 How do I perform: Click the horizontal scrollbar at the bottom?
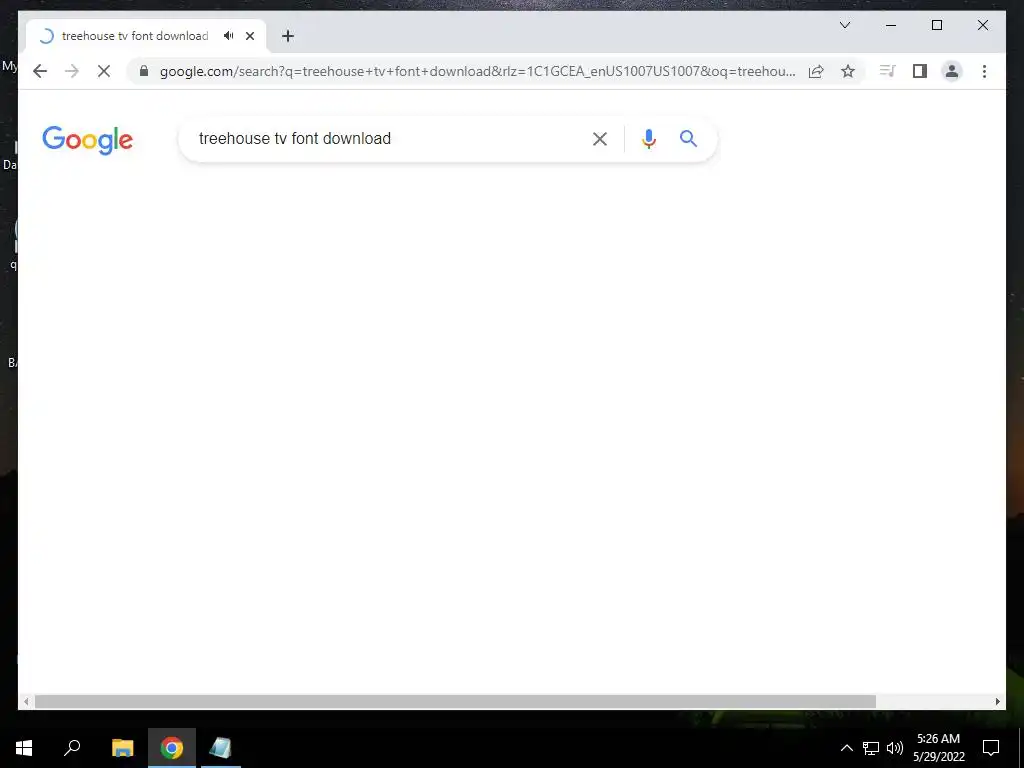coord(455,701)
